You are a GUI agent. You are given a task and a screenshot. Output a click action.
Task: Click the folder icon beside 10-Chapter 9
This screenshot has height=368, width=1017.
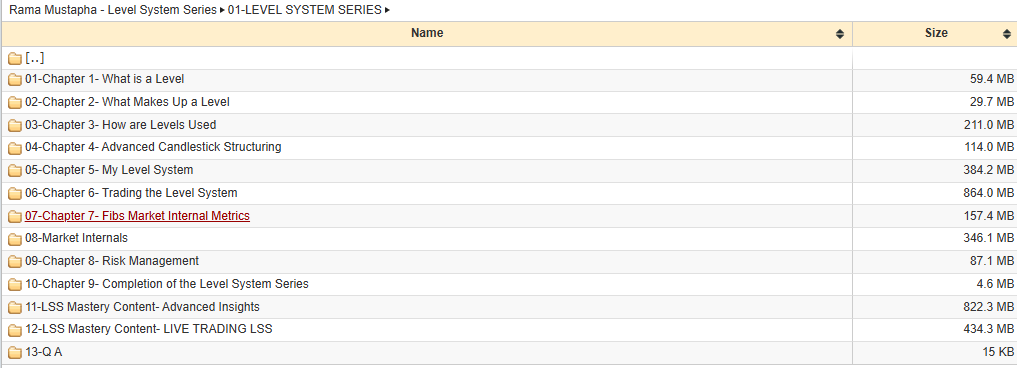point(14,284)
